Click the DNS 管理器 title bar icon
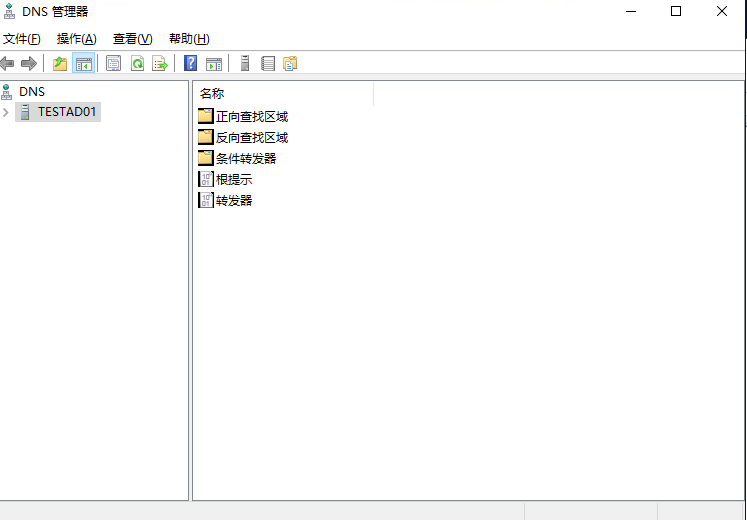Image resolution: width=747 pixels, height=520 pixels. click(x=9, y=11)
